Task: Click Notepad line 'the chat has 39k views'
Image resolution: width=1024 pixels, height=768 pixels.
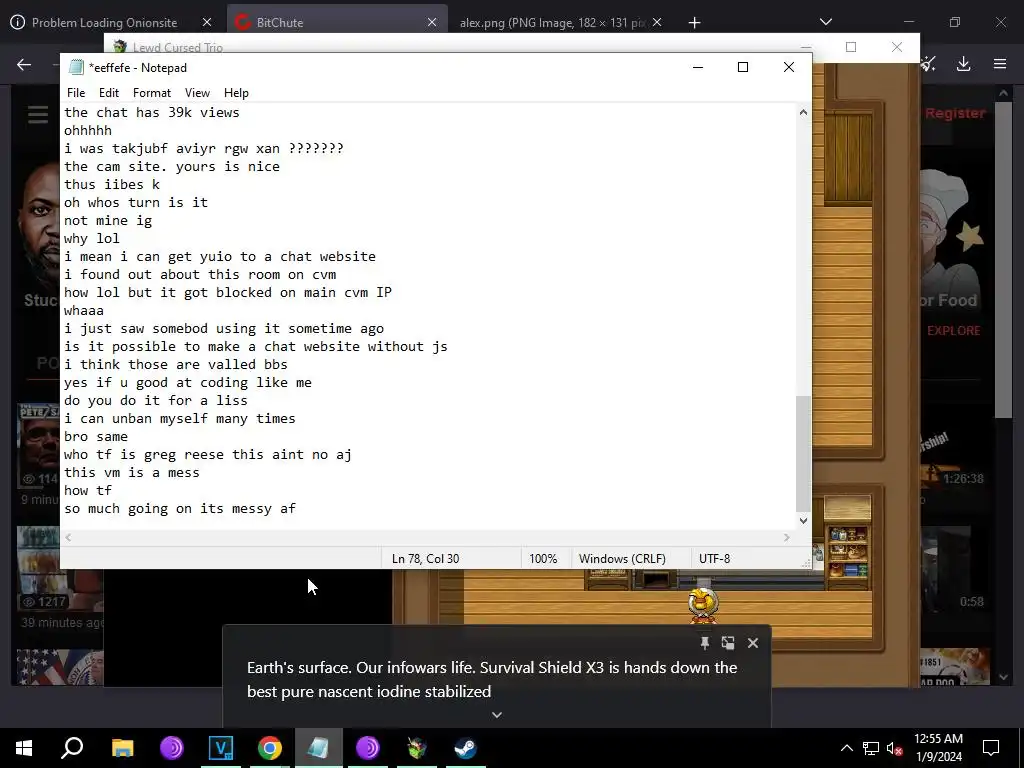Action: click(x=152, y=112)
